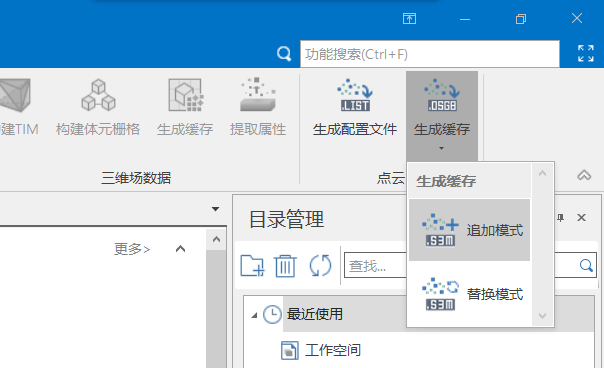Select 最近使用 in the tree
604x368 pixels.
[x=314, y=314]
